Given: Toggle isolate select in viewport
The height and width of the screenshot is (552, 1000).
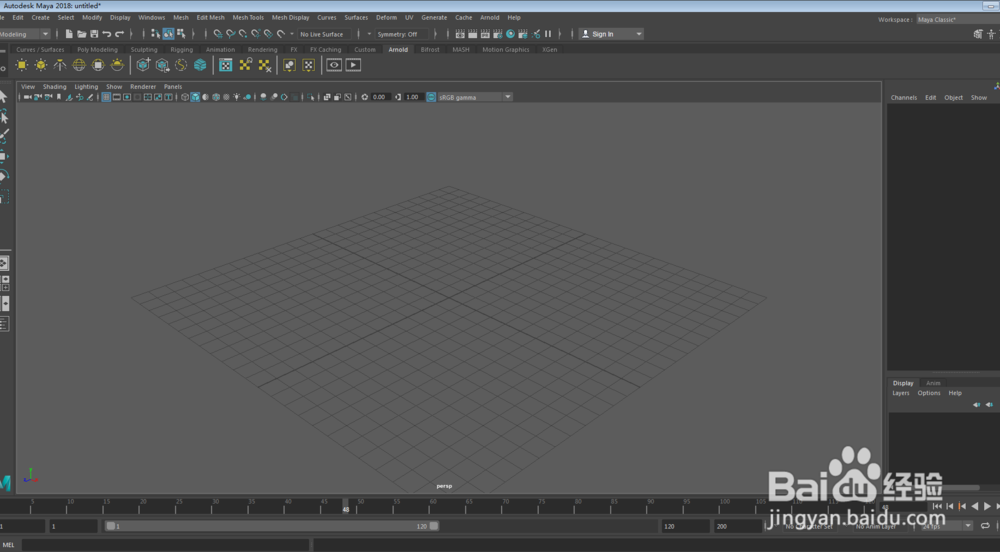Looking at the screenshot, I should (311, 97).
